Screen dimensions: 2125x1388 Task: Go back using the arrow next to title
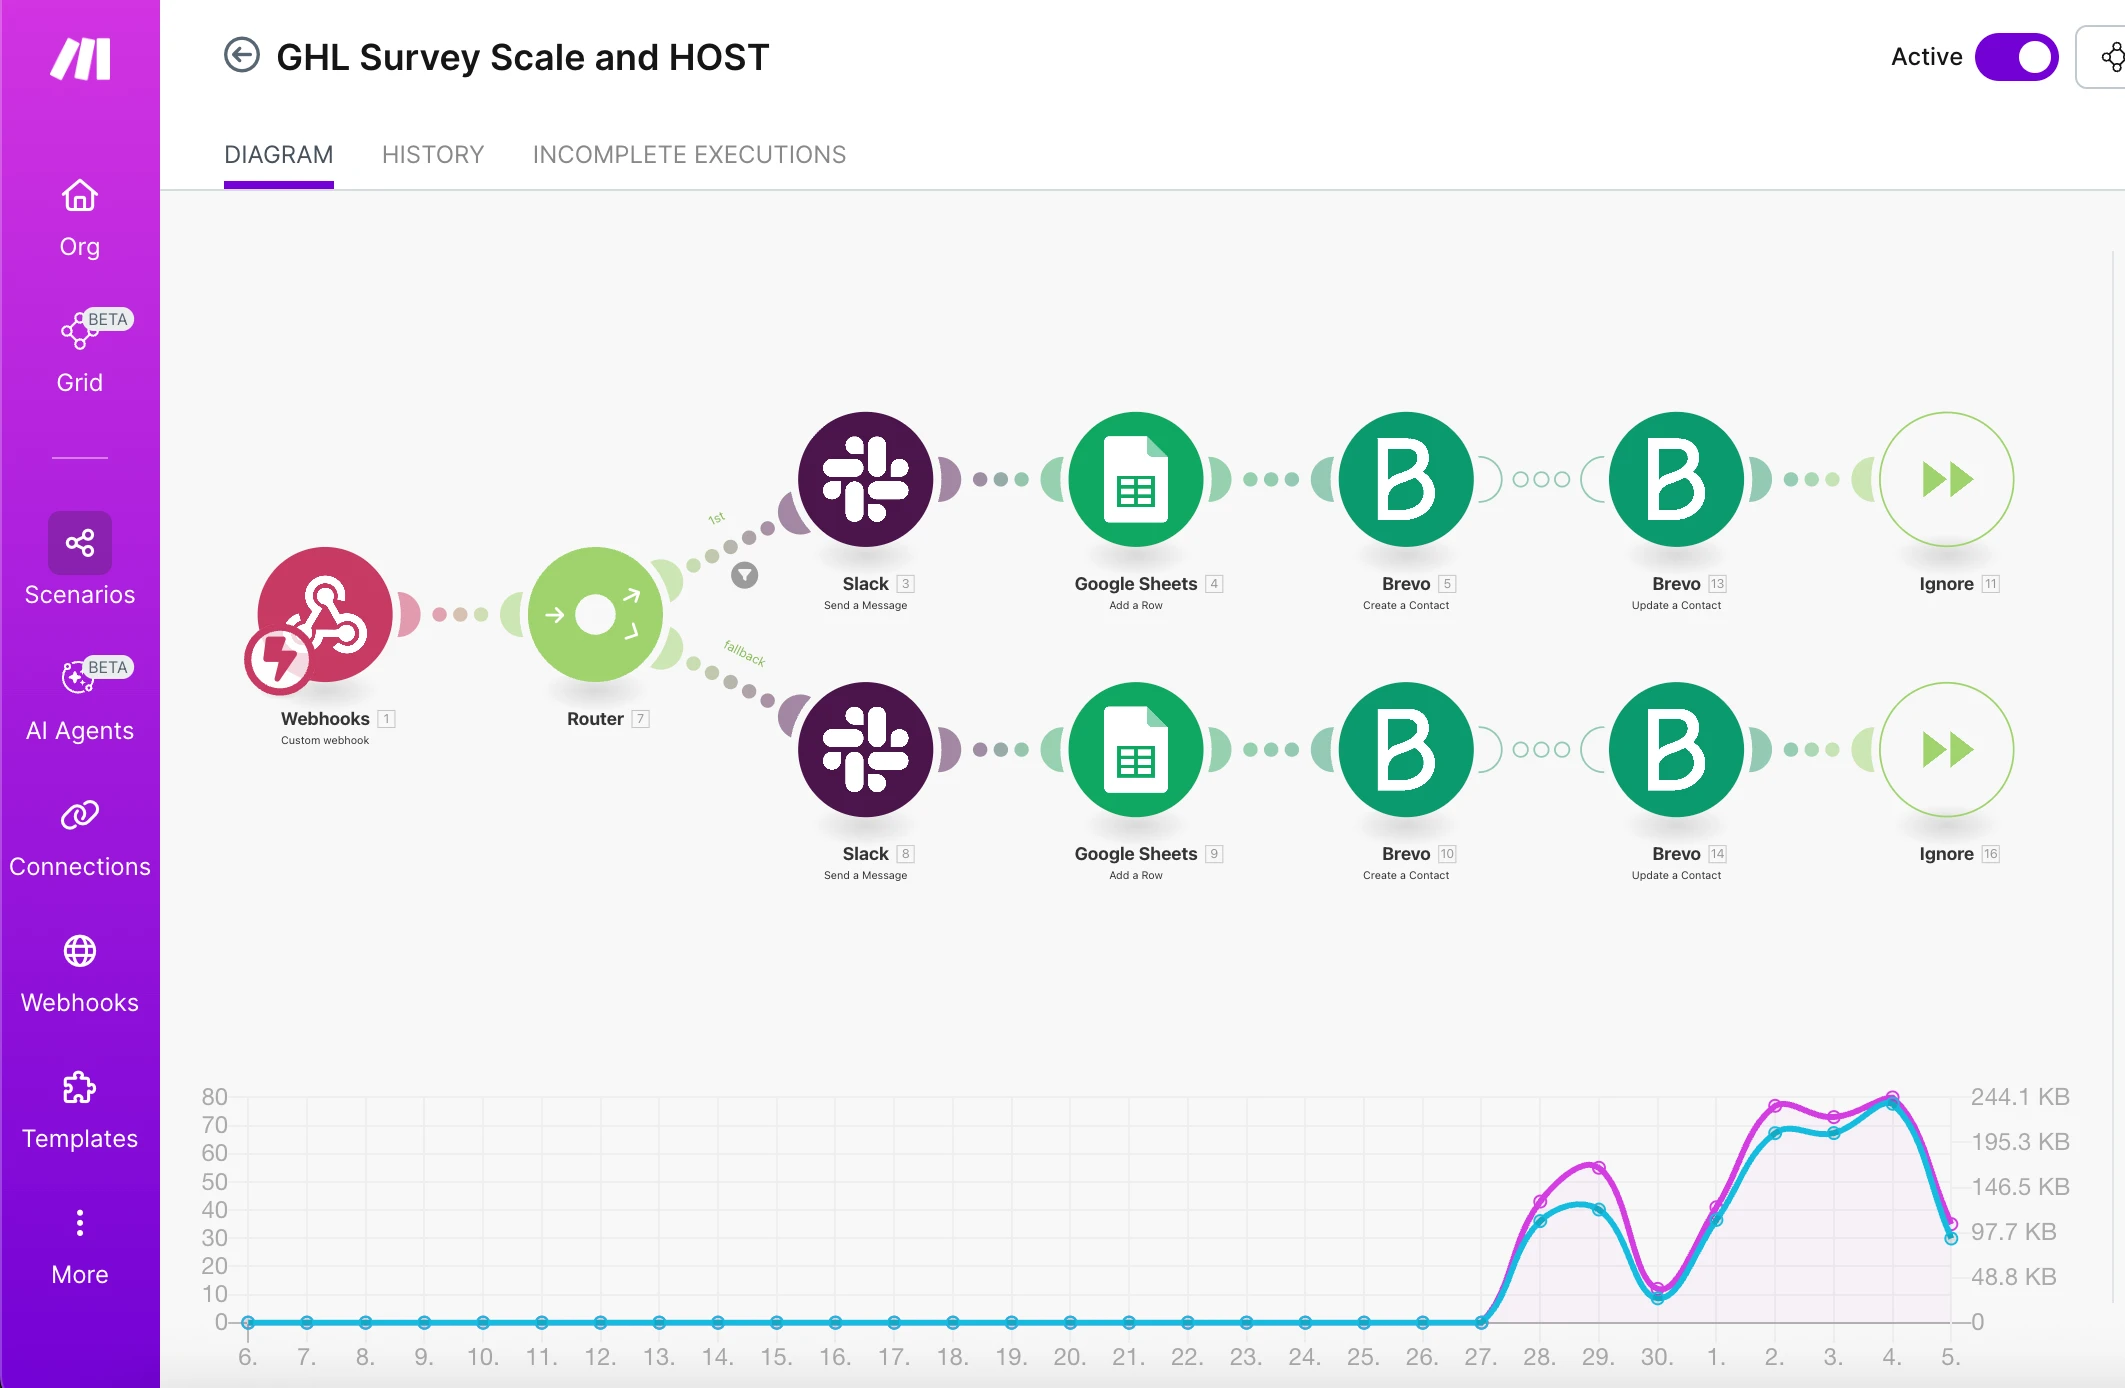tap(241, 56)
